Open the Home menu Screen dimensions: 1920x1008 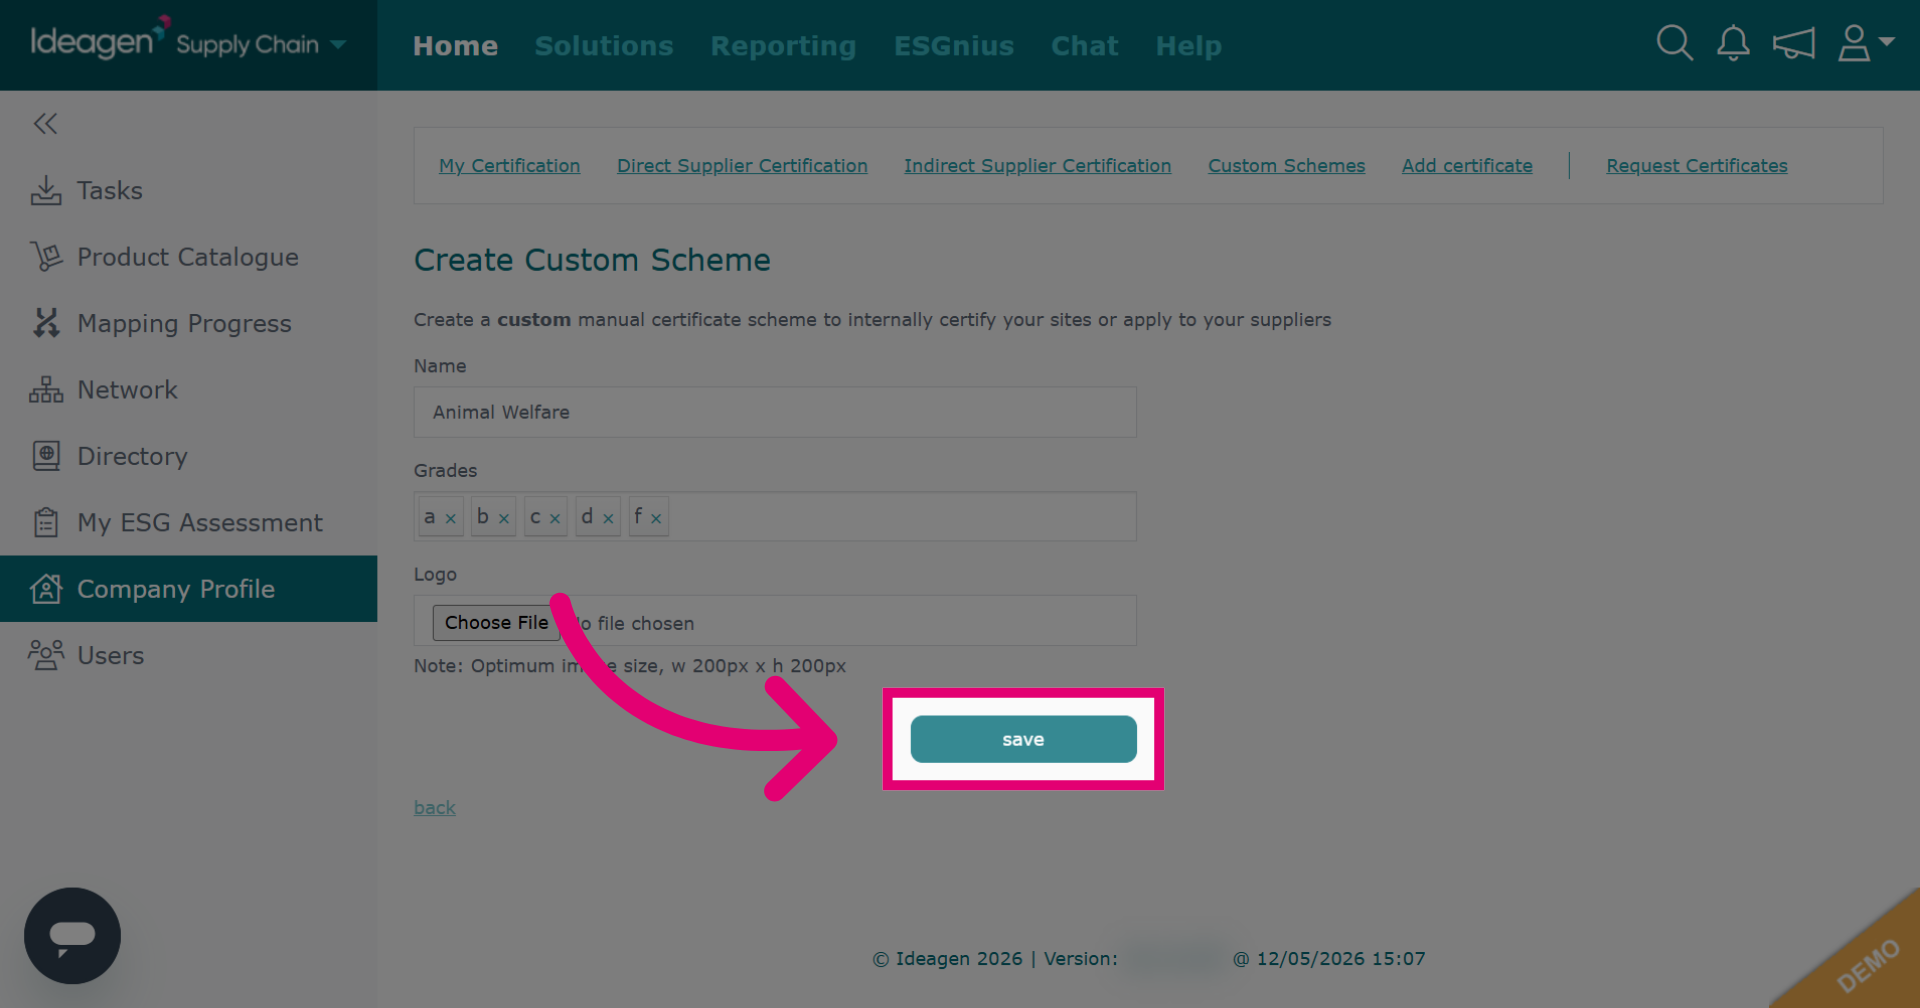(455, 46)
